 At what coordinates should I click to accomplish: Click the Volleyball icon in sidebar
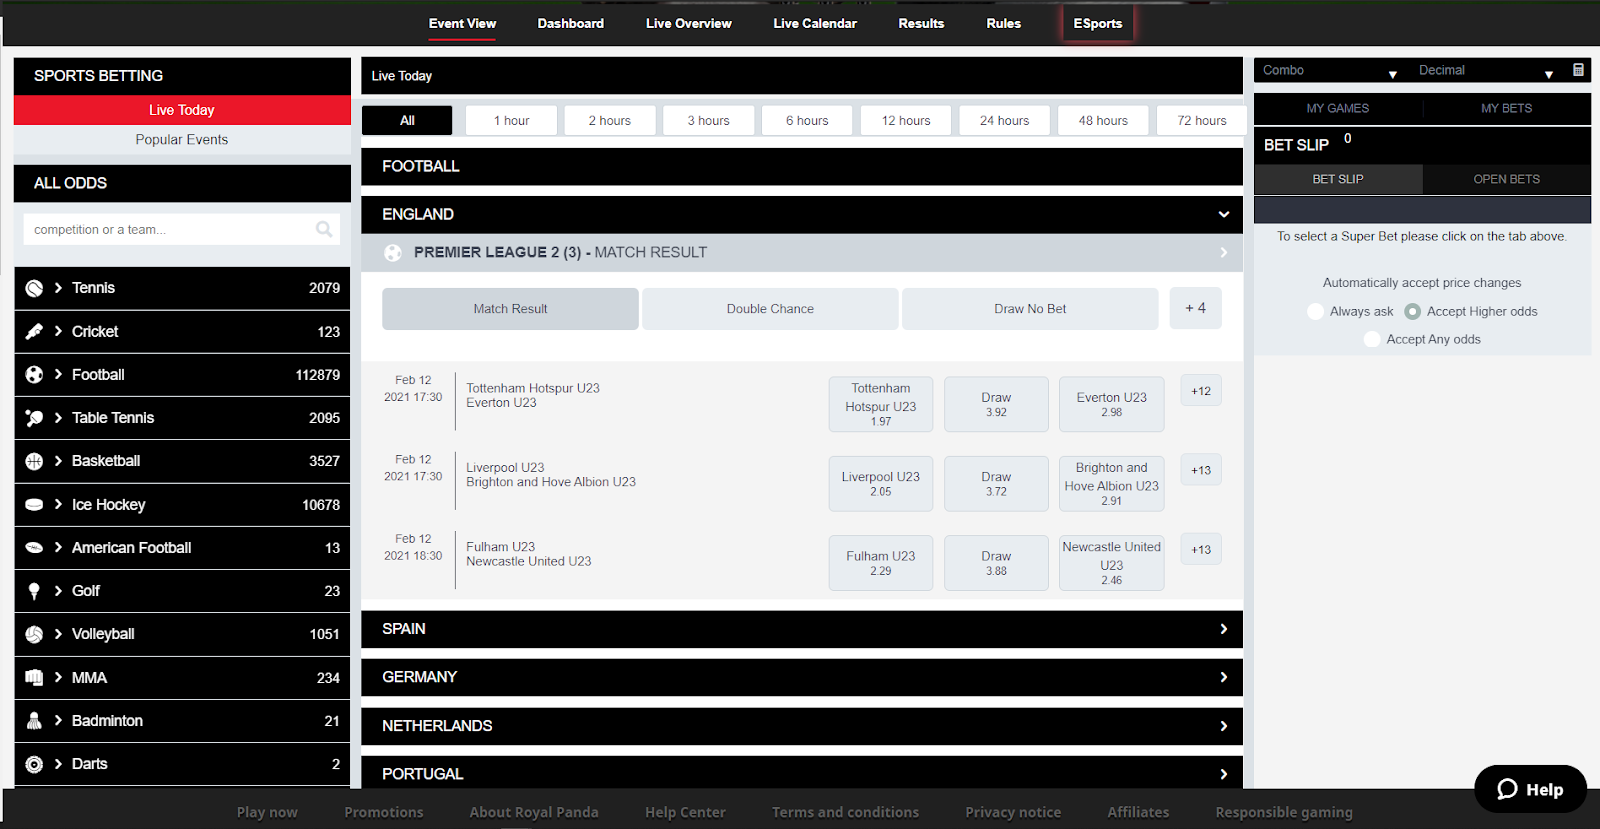34,634
